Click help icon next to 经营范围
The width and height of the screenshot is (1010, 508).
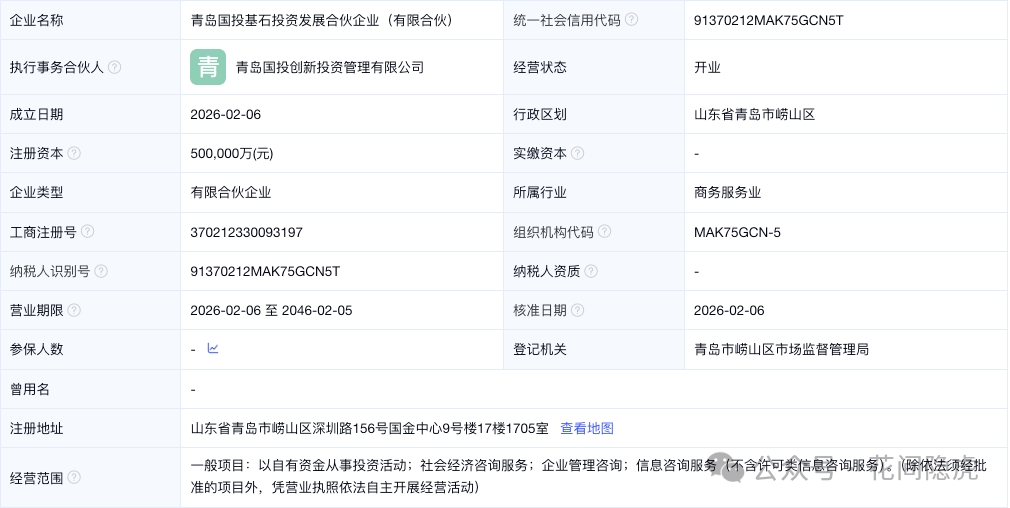[x=74, y=478]
